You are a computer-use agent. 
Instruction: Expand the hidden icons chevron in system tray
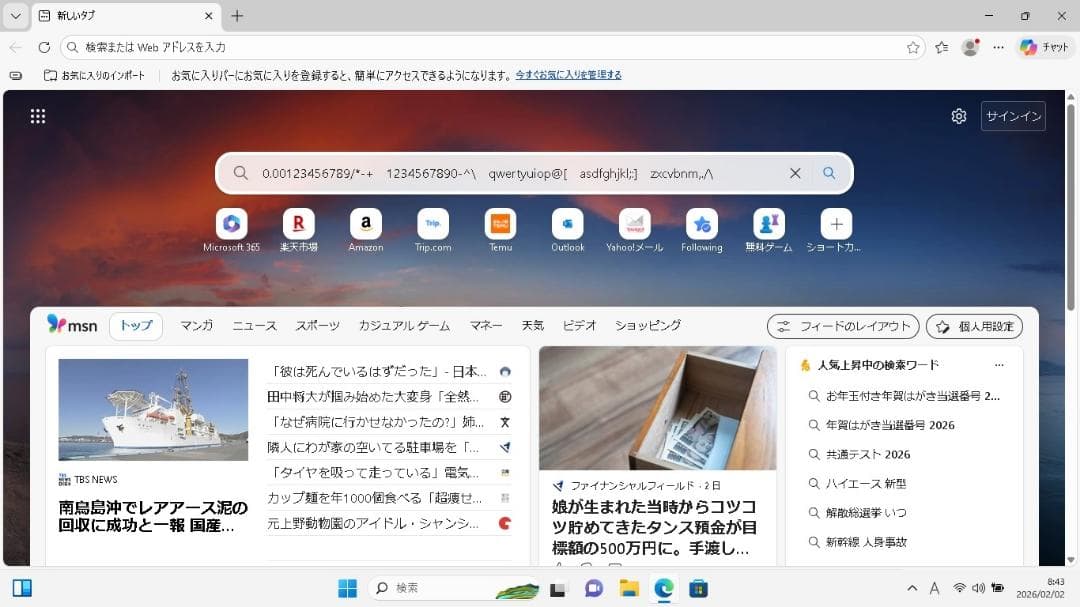pos(911,588)
